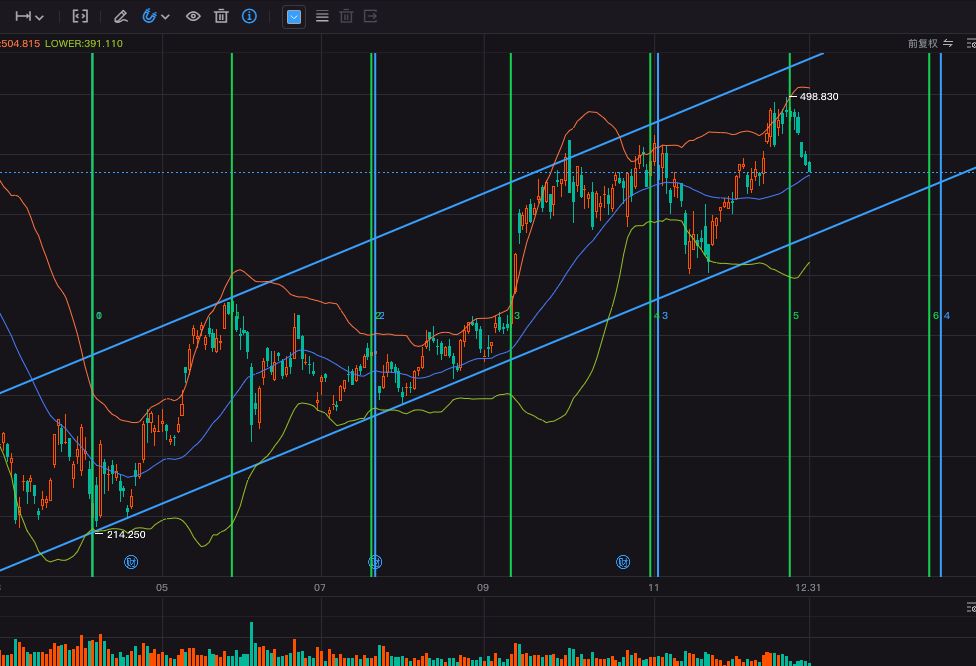Toggle drawings visibility with eye icon
This screenshot has width=976, height=666.
pos(193,16)
